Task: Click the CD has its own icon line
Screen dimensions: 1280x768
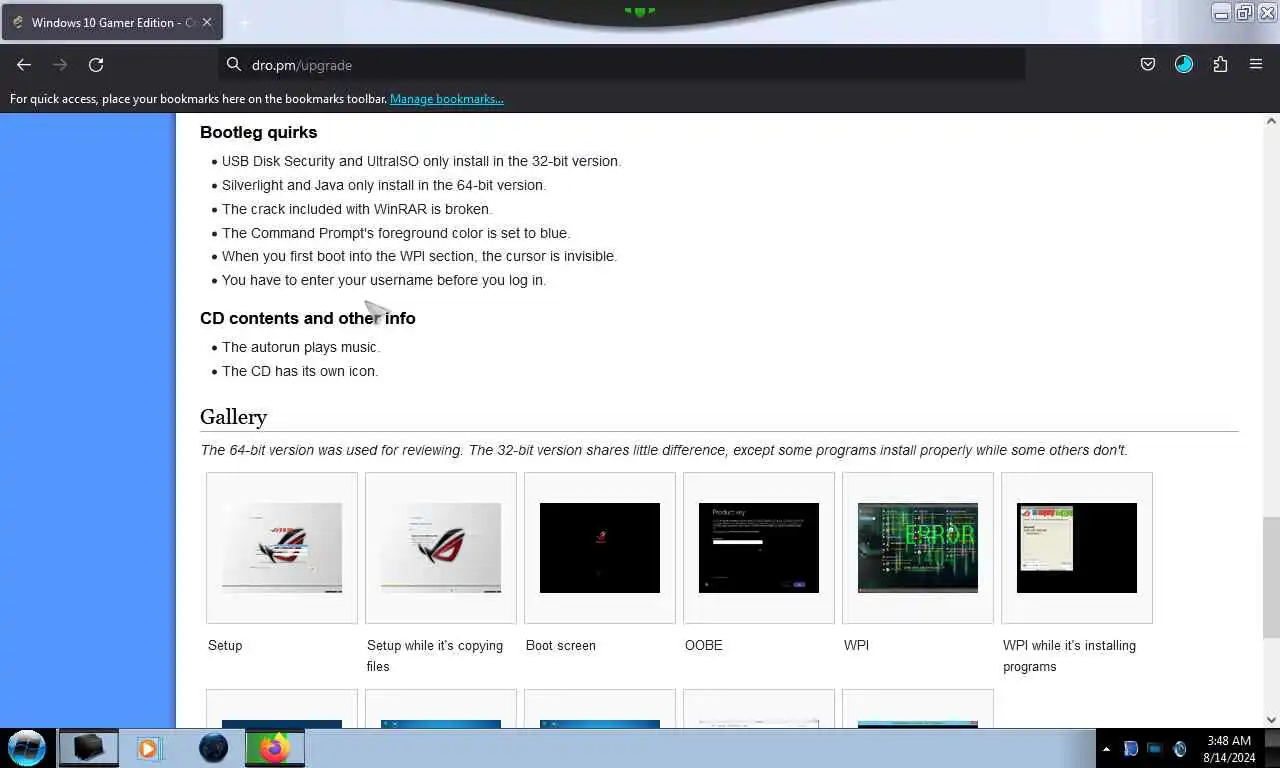Action: click(300, 371)
